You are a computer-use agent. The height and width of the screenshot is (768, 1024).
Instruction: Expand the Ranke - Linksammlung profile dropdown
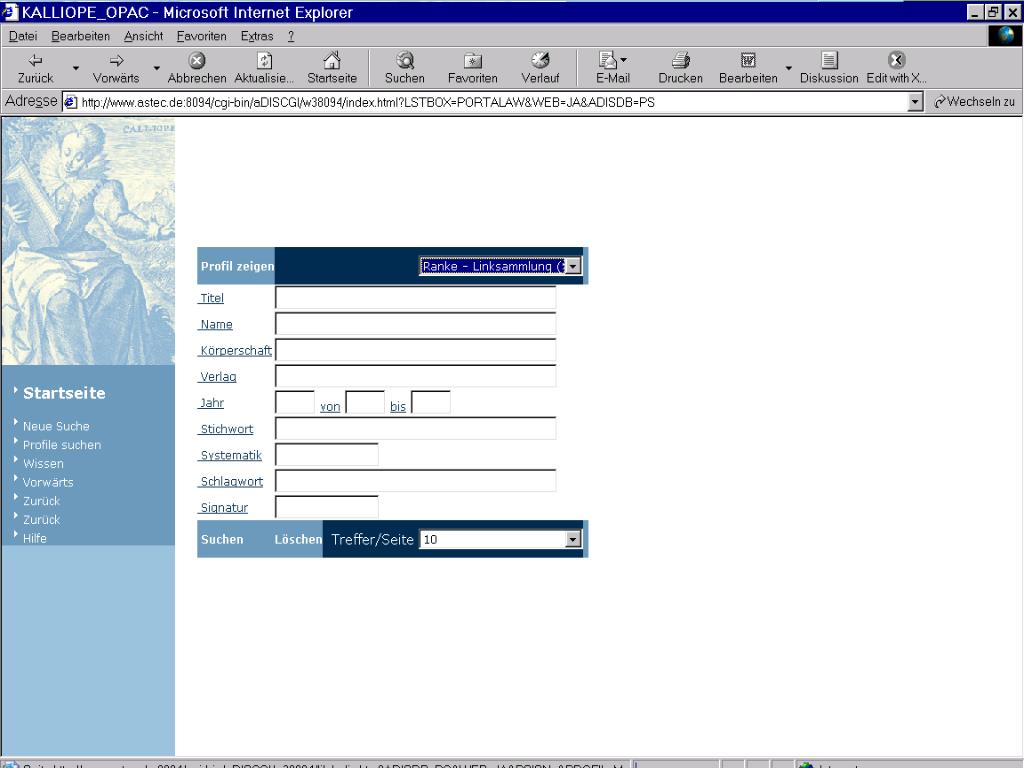tap(573, 266)
